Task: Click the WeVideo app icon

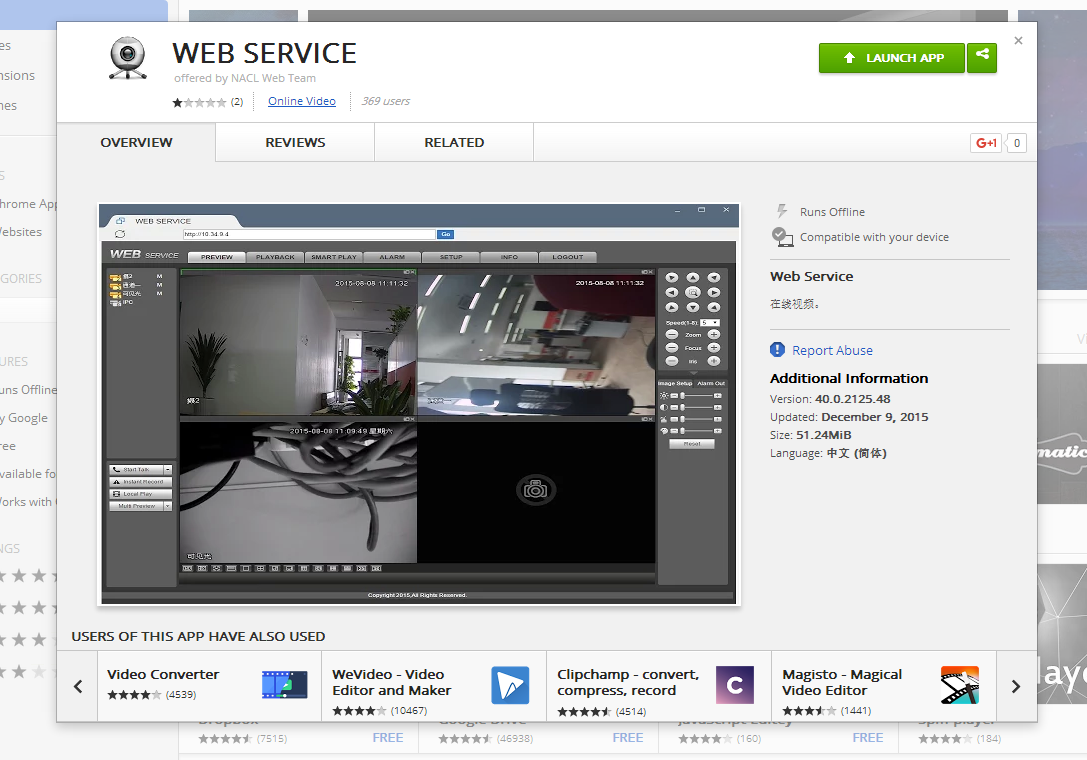Action: tap(510, 685)
